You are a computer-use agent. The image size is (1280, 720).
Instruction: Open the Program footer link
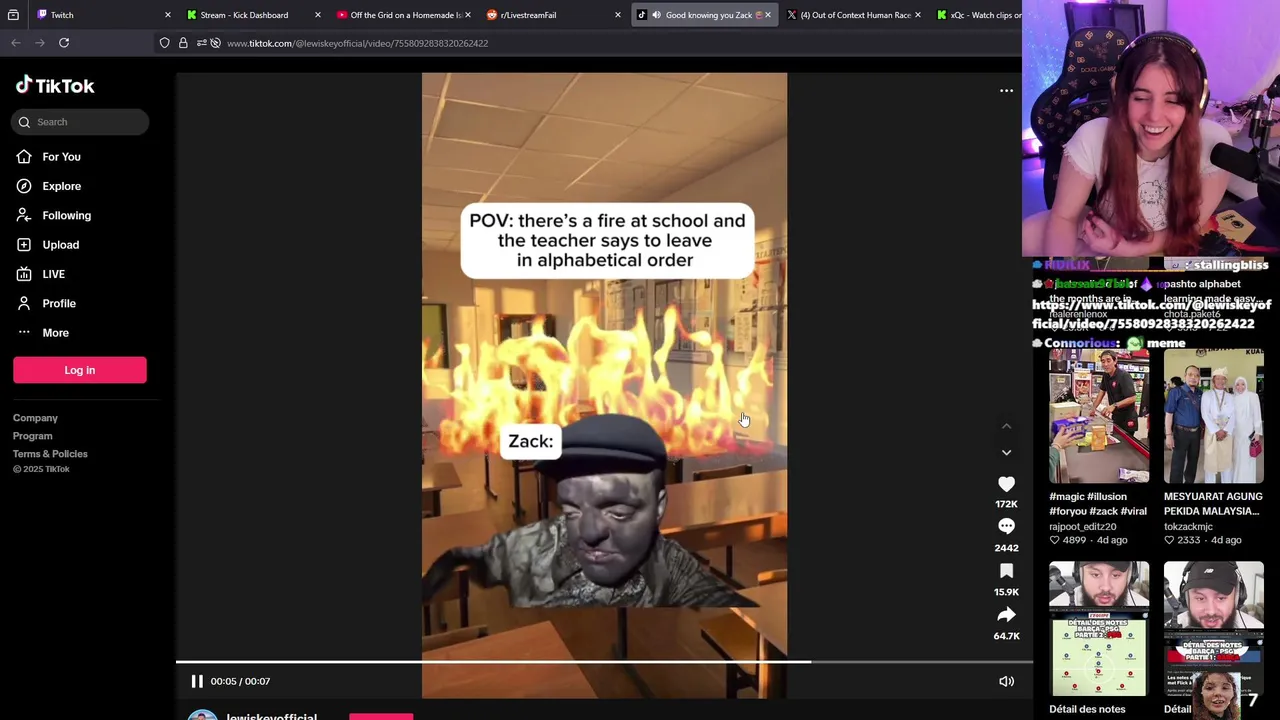pyautogui.click(x=33, y=436)
